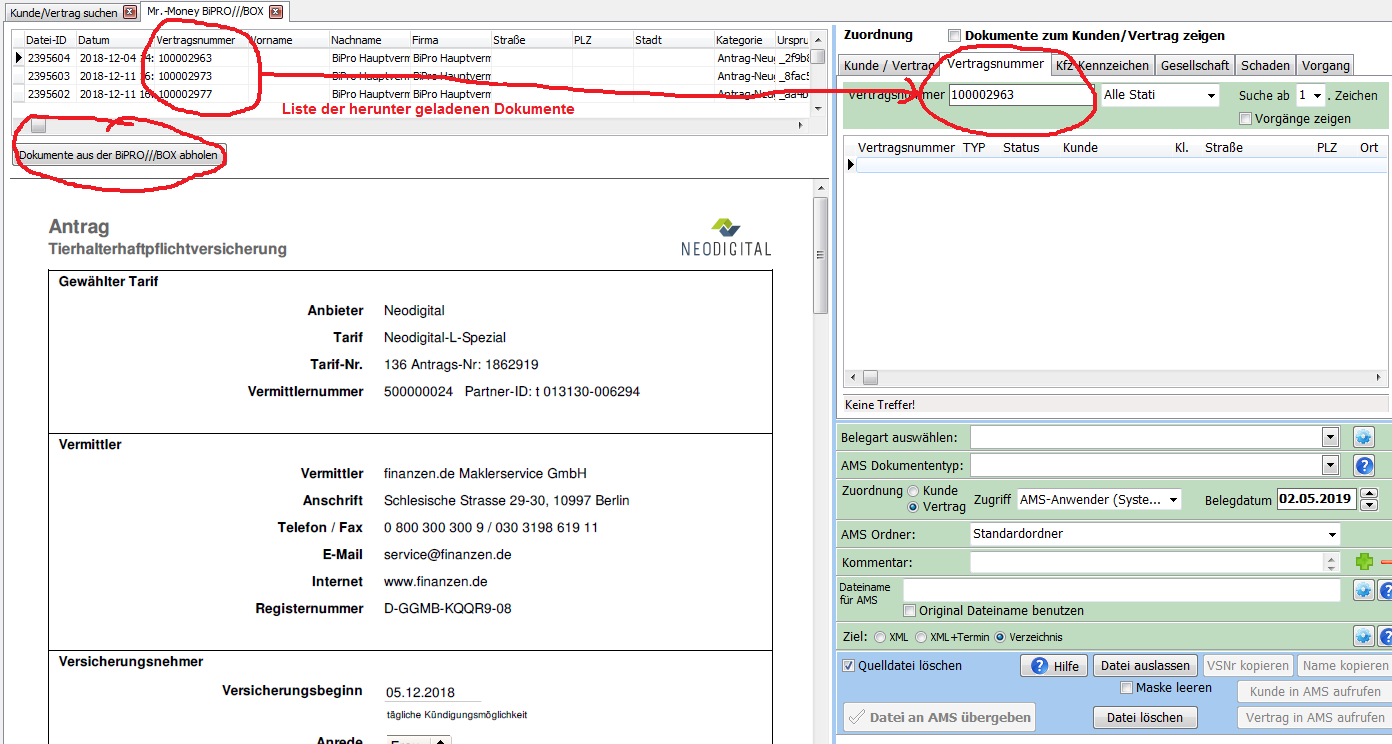Screen dimensions: 1392x744
Task: Click the Datei an AMS übergeben button
Action: click(x=939, y=717)
